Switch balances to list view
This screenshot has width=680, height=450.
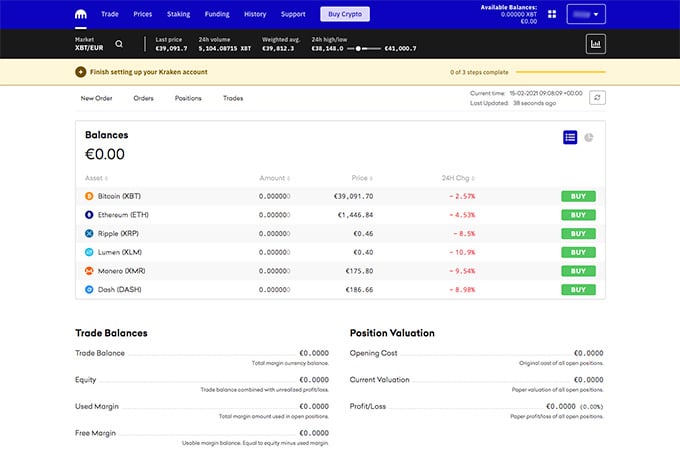tap(570, 137)
